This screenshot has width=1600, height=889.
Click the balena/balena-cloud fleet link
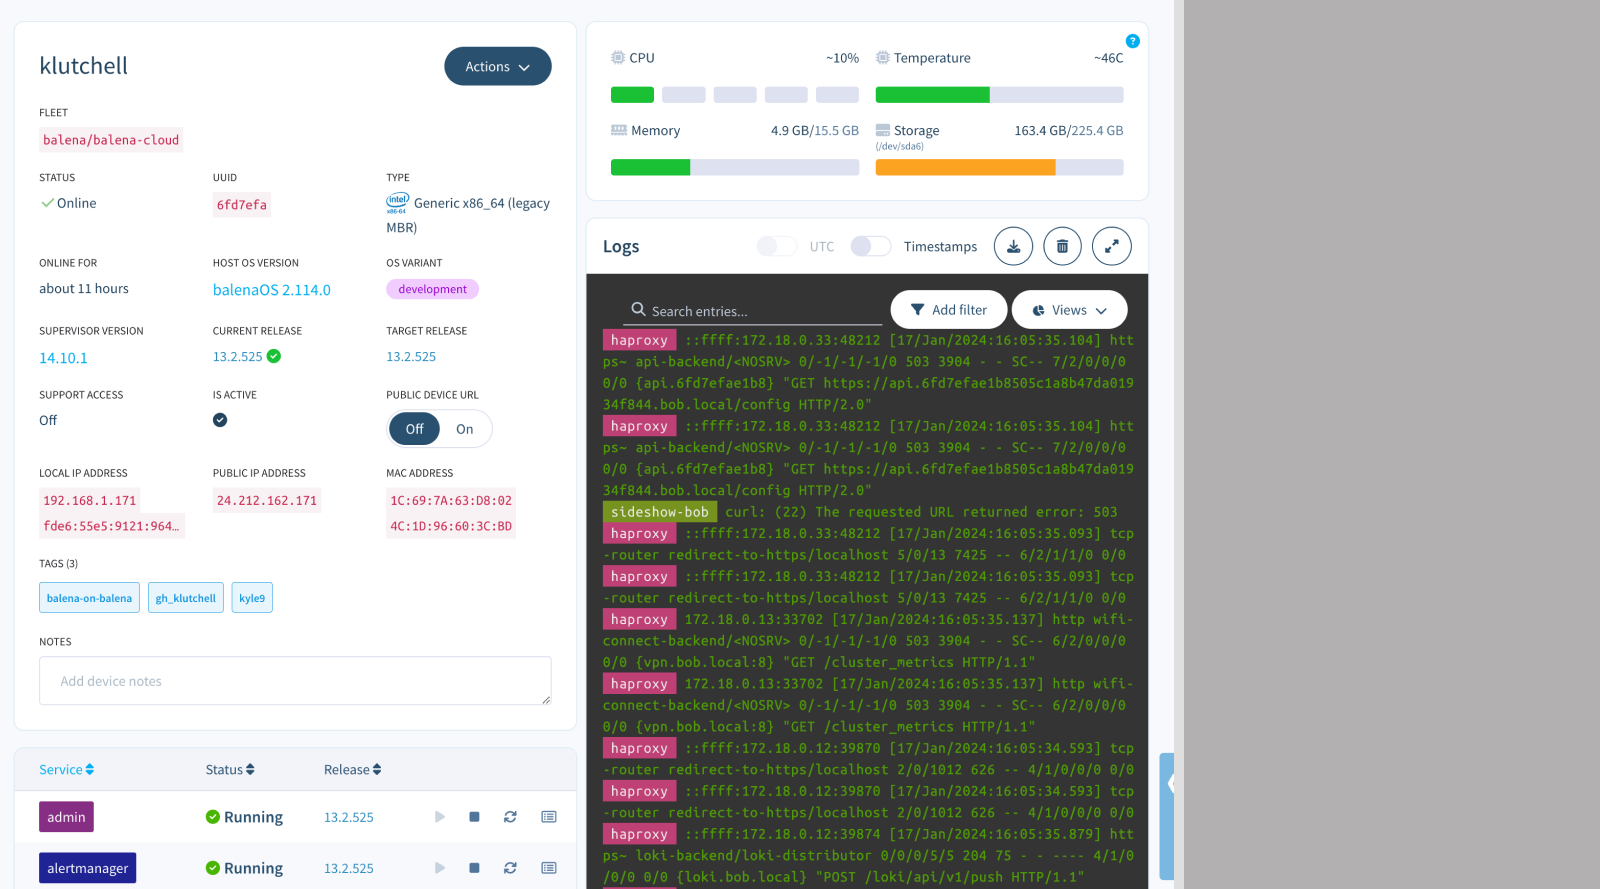pyautogui.click(x=111, y=140)
